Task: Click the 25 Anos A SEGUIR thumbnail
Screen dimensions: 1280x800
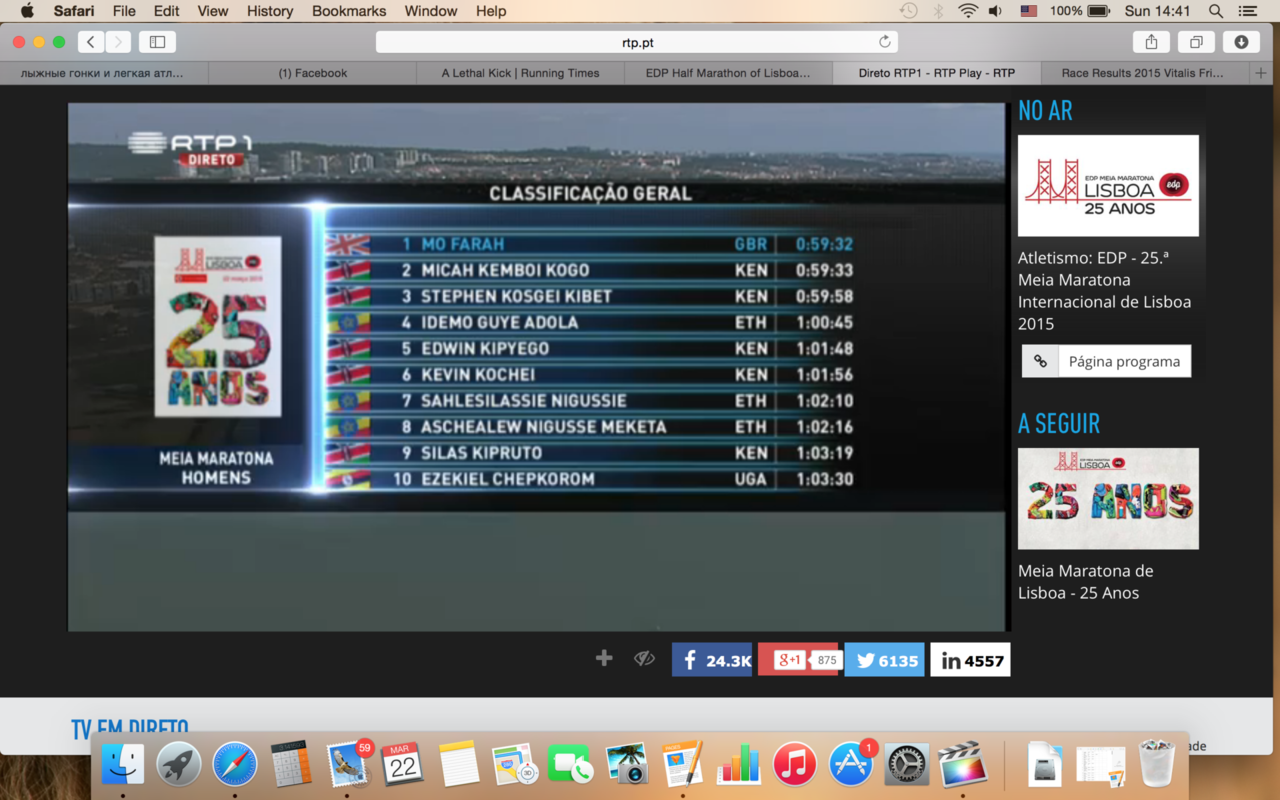Action: click(x=1108, y=498)
